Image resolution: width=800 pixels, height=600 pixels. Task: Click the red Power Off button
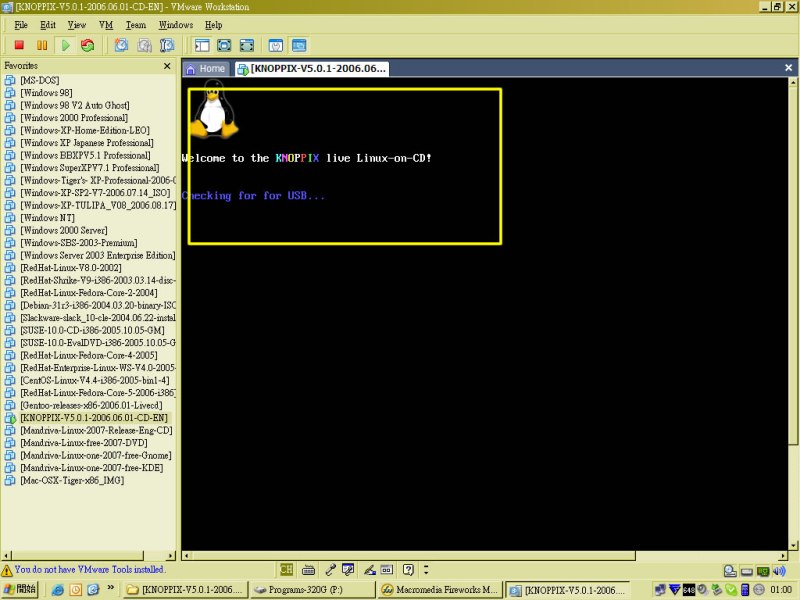(19, 45)
